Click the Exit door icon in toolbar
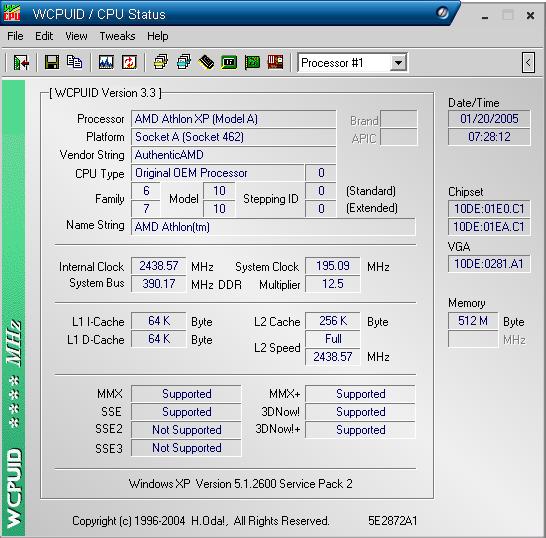Screen dimensions: 546x538 (21, 63)
